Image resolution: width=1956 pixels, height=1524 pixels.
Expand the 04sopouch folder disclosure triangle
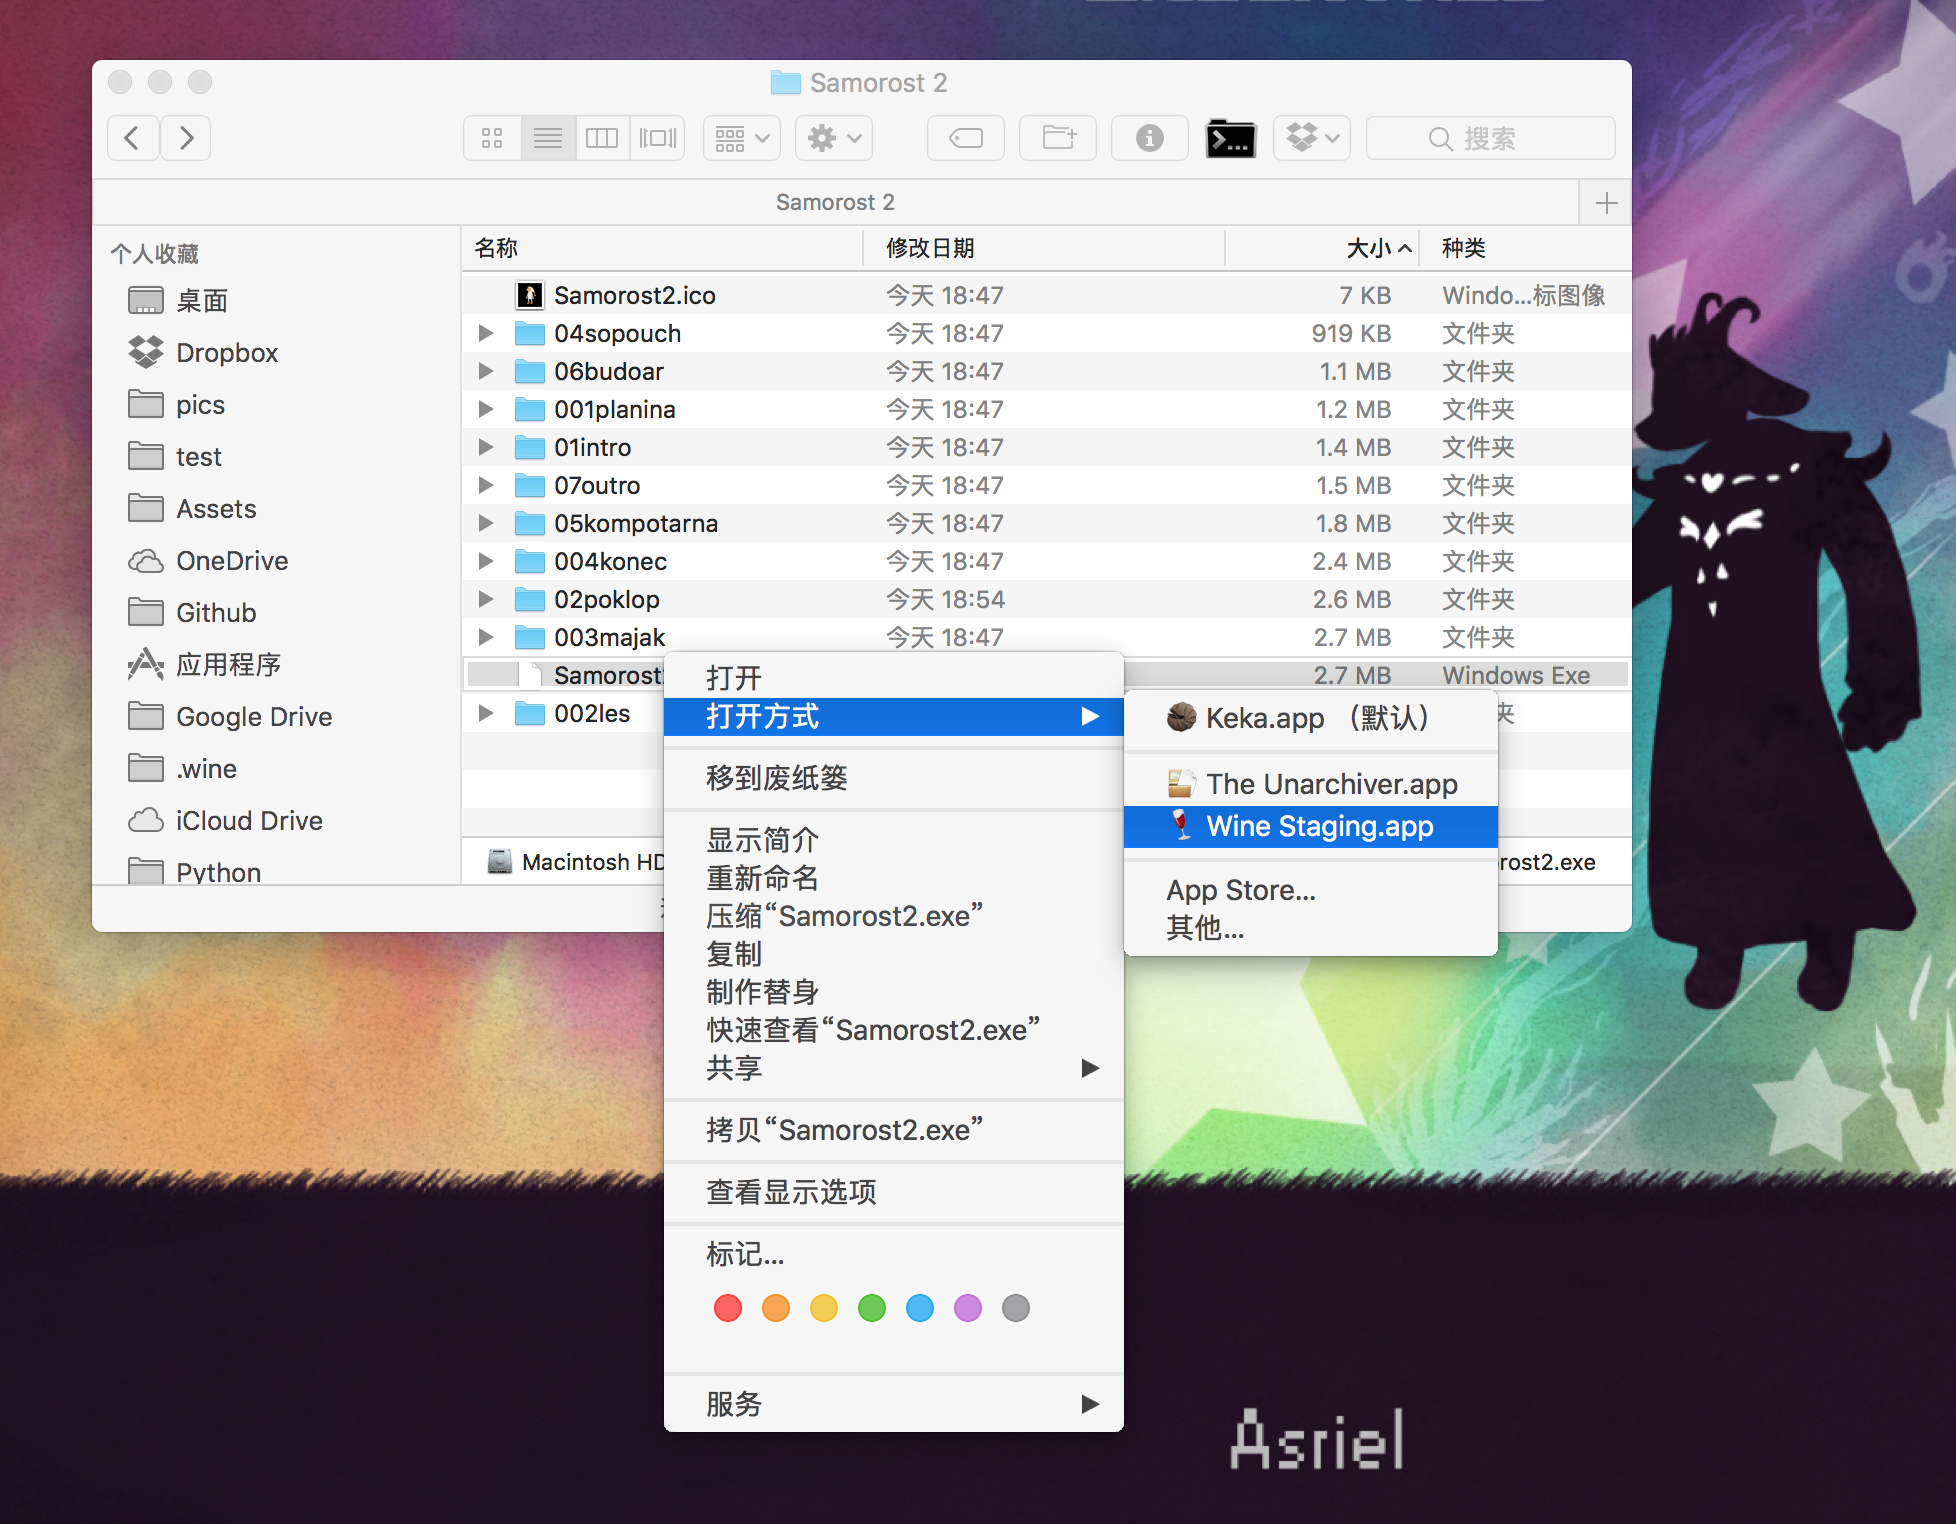[486, 333]
